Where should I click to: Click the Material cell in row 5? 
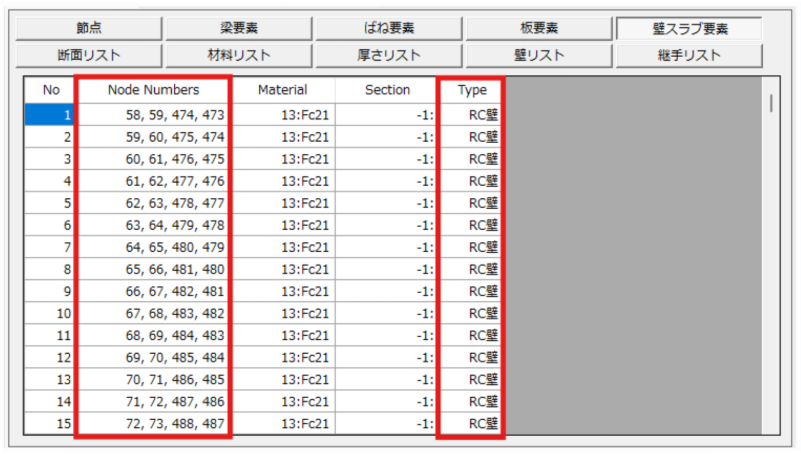tap(282, 203)
